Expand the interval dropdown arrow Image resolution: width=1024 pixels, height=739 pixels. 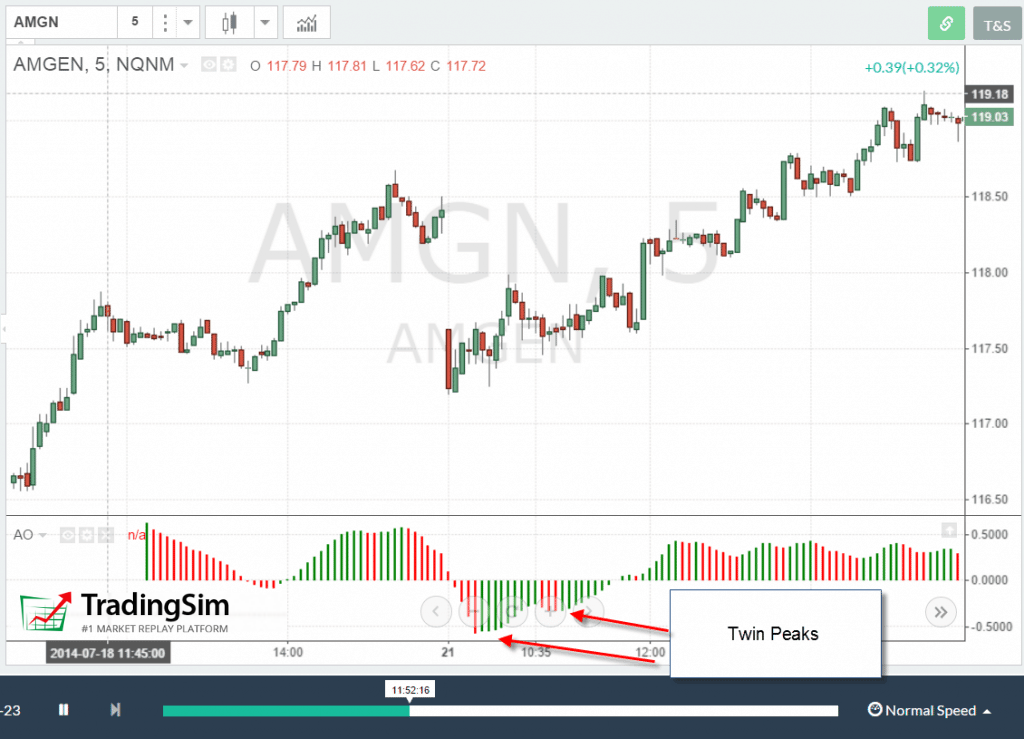(x=186, y=22)
